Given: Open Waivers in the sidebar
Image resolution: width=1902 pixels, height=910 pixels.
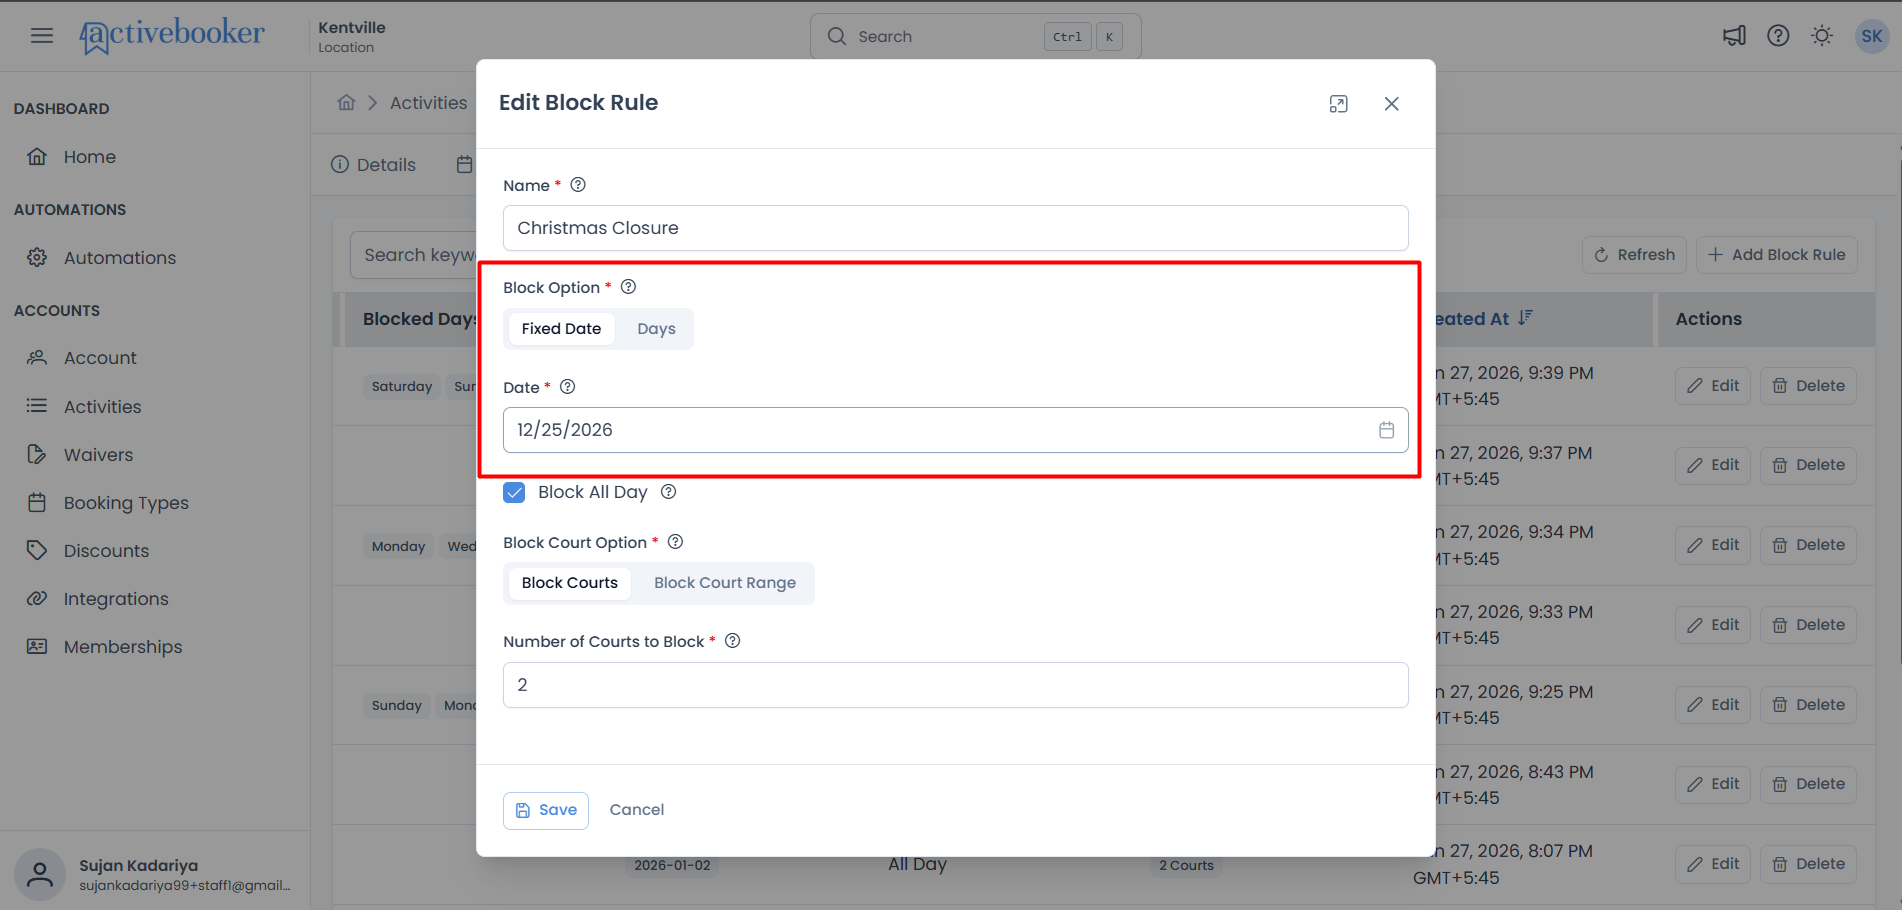Looking at the screenshot, I should pos(98,455).
